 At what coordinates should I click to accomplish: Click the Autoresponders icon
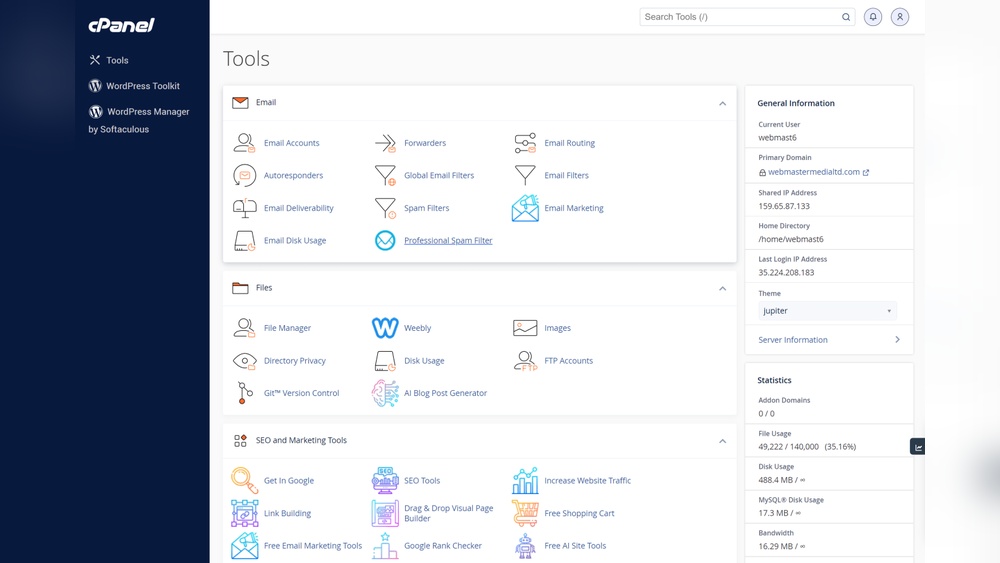tap(244, 175)
